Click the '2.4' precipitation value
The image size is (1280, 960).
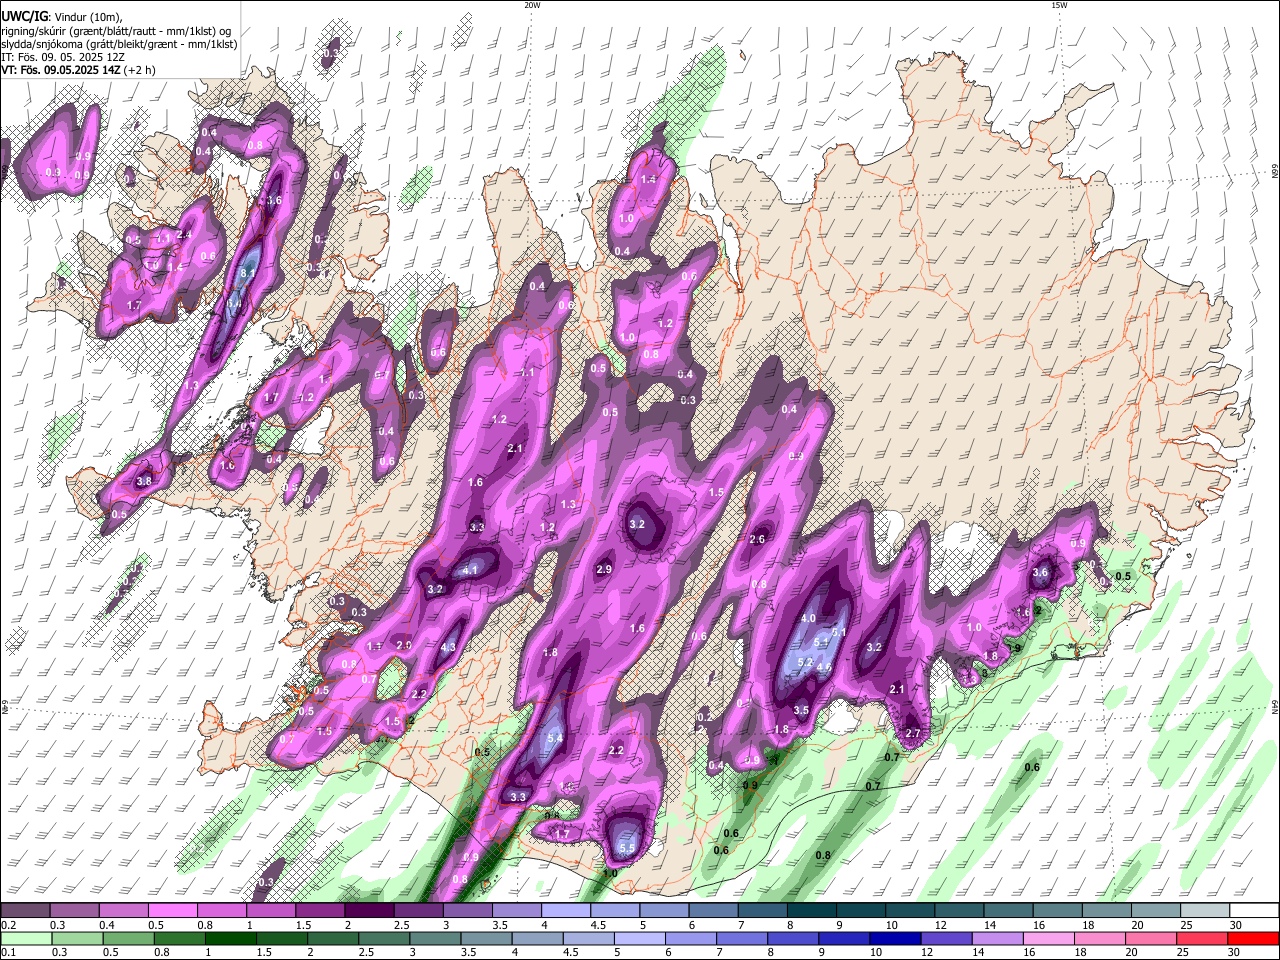click(x=183, y=235)
